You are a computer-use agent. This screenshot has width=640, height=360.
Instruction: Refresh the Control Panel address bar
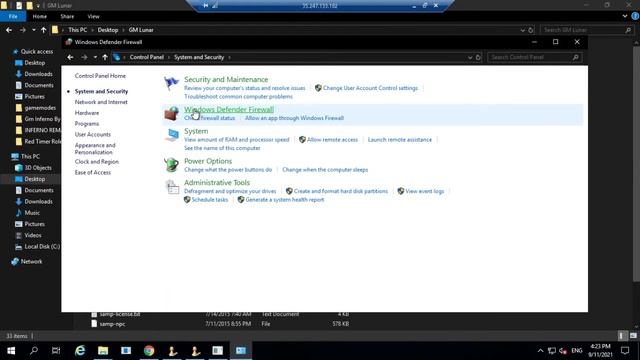click(478, 58)
